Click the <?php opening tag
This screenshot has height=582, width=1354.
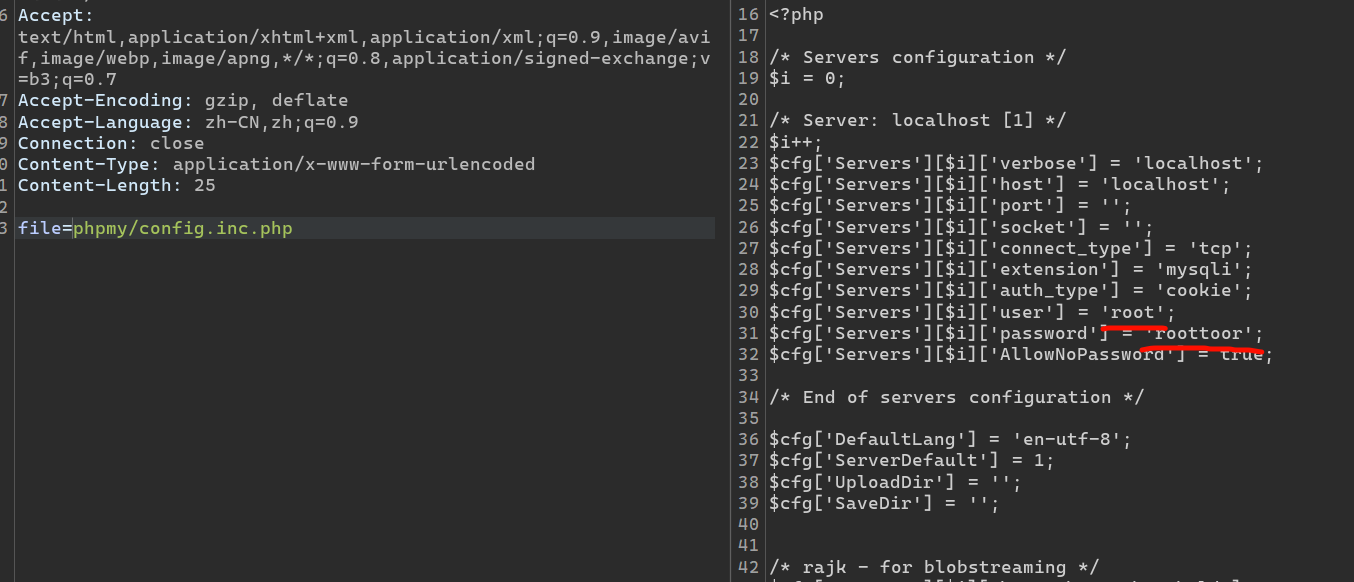[x=796, y=15]
